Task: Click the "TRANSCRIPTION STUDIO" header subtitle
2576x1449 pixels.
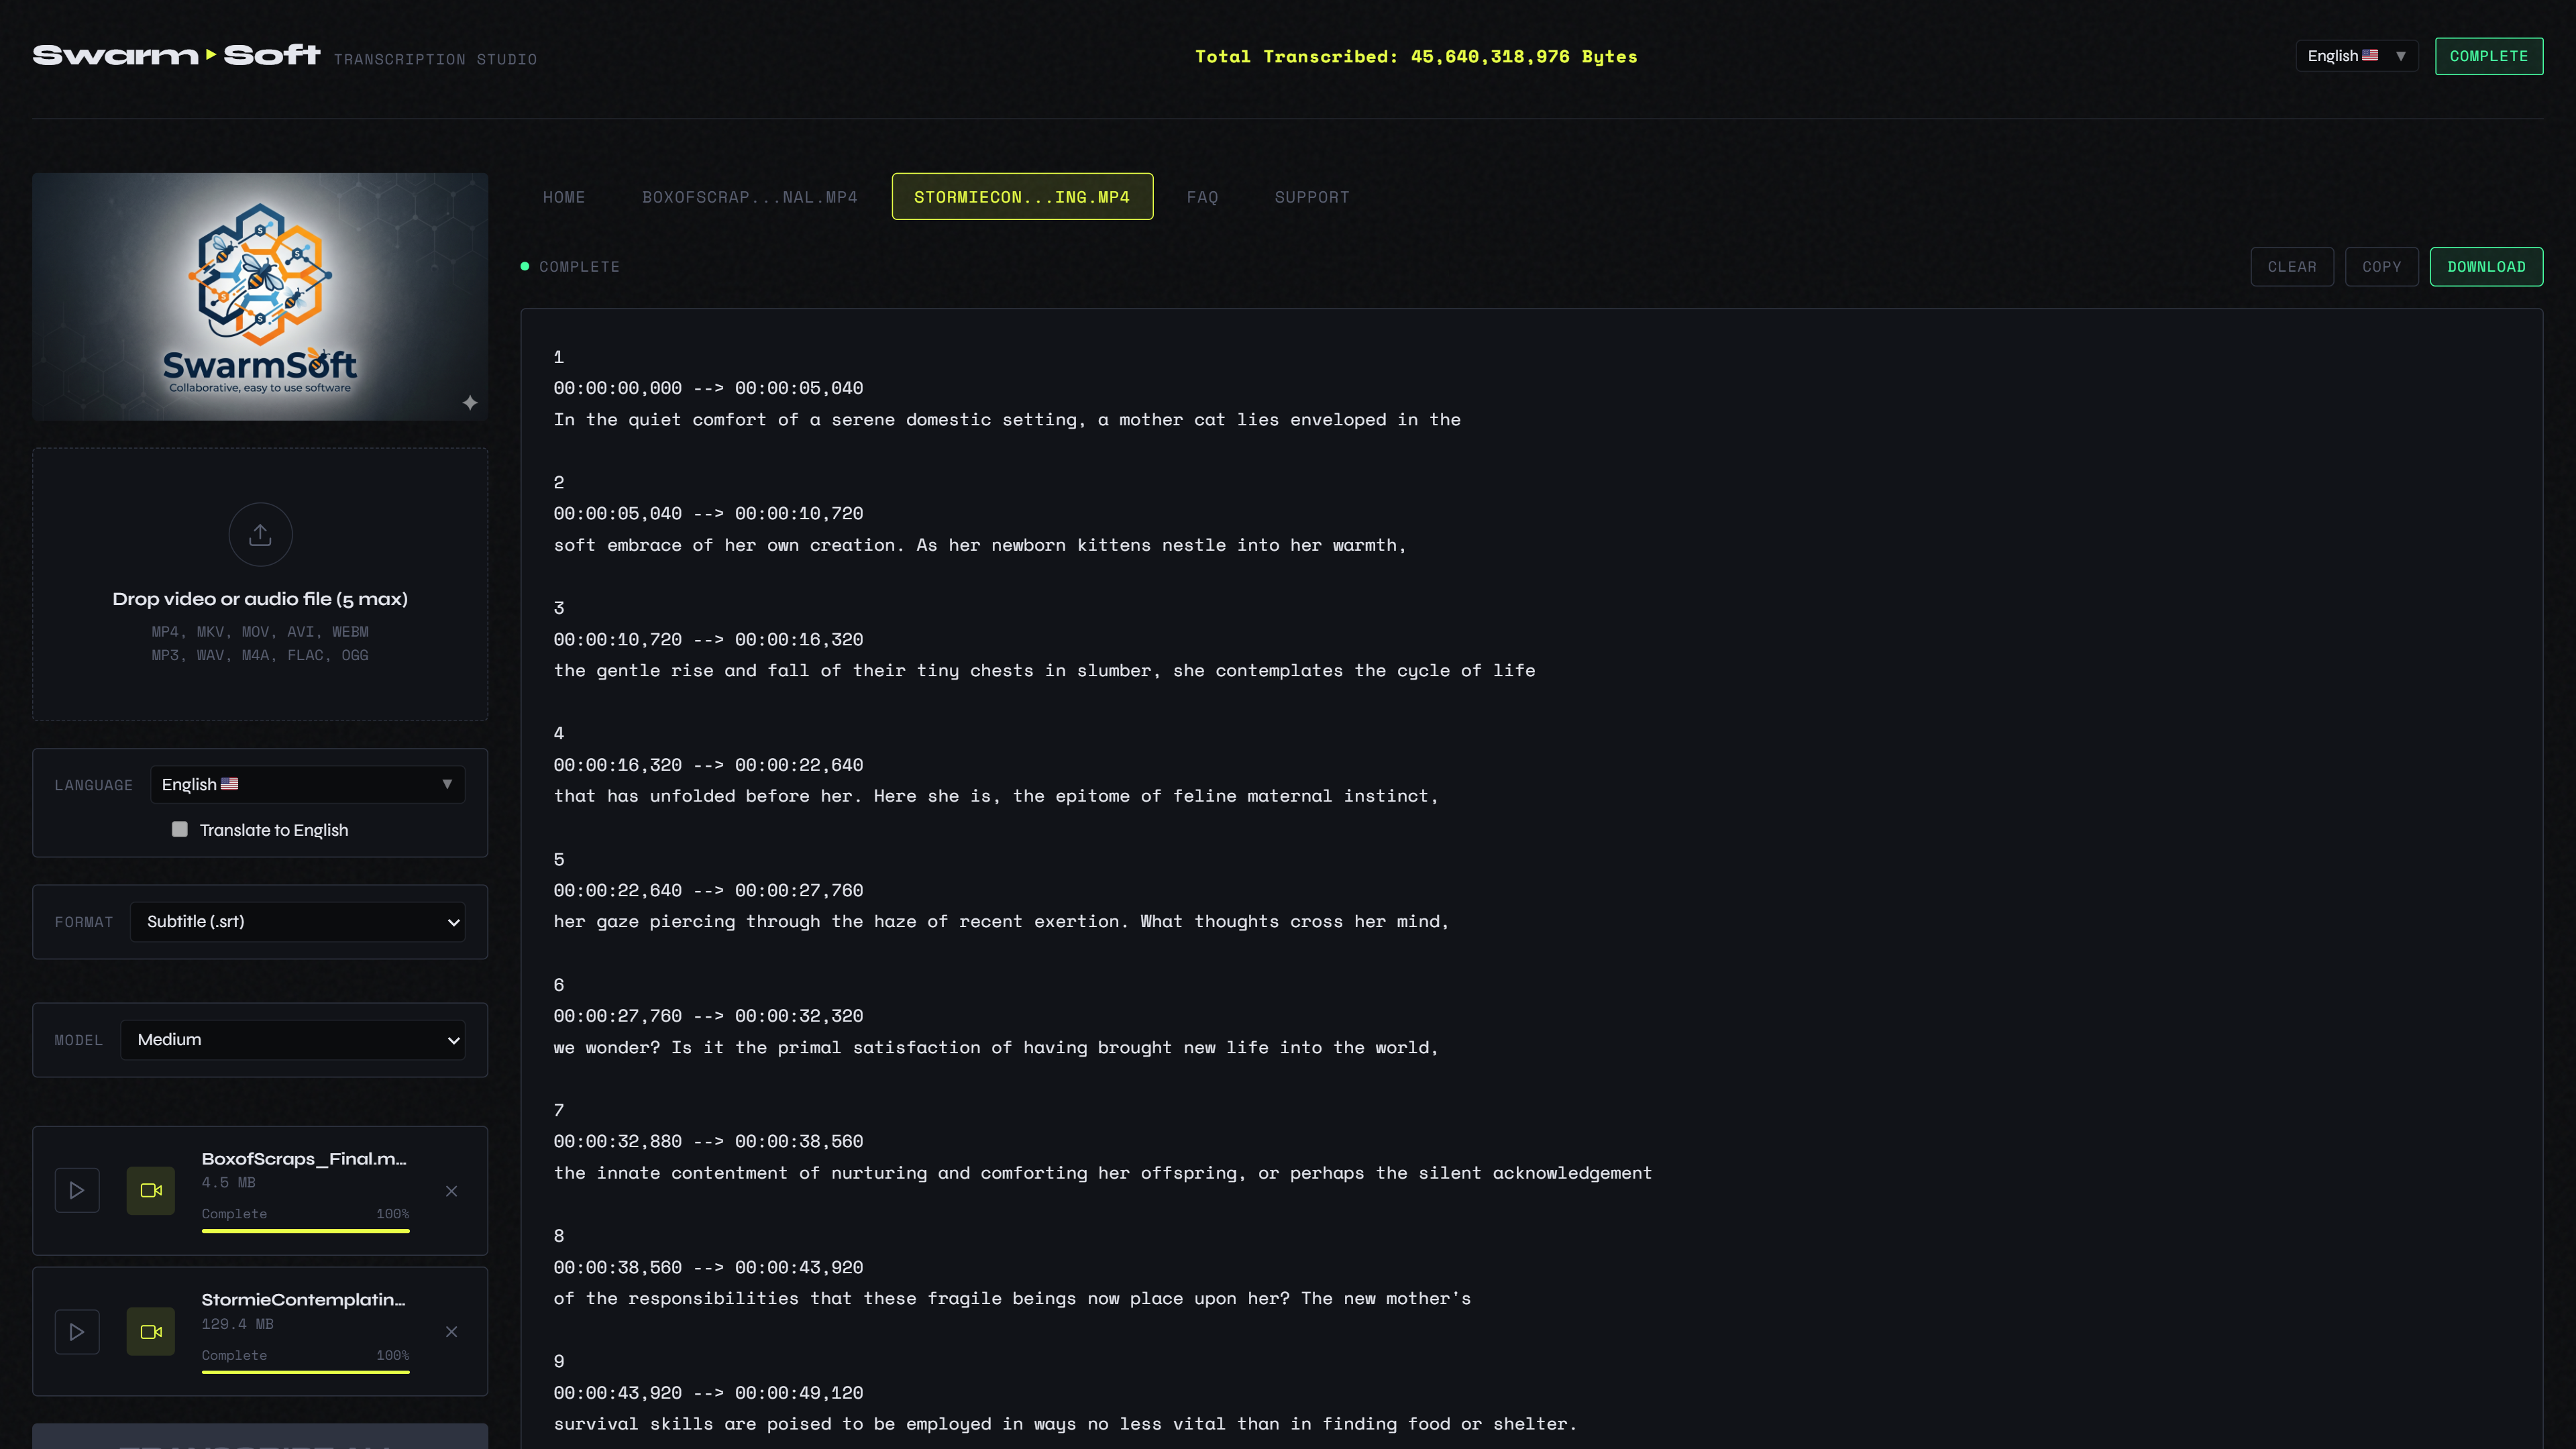Action: tap(435, 59)
